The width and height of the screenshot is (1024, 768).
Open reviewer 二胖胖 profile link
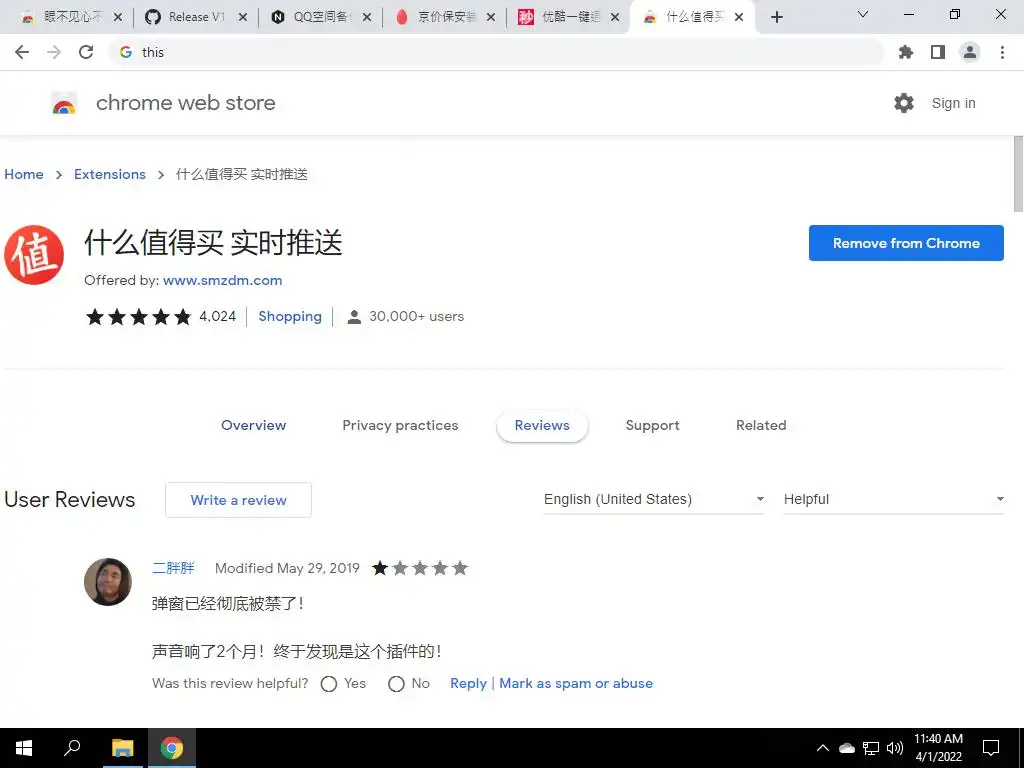point(173,568)
